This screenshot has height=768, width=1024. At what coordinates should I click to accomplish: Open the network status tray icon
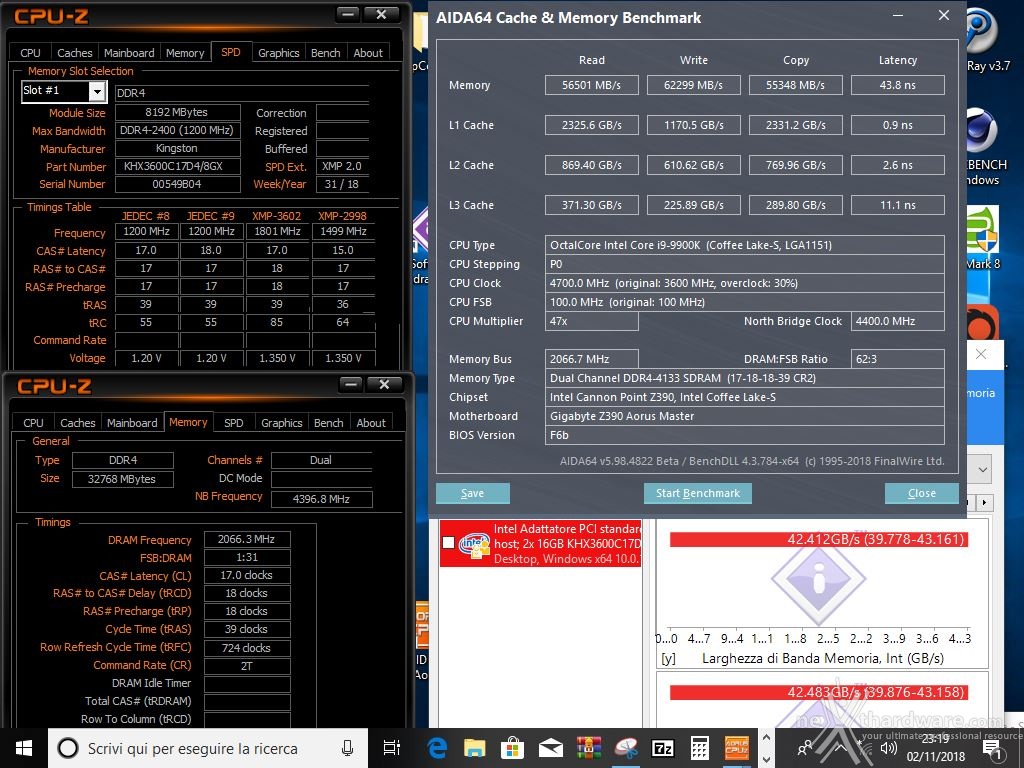pyautogui.click(x=865, y=748)
